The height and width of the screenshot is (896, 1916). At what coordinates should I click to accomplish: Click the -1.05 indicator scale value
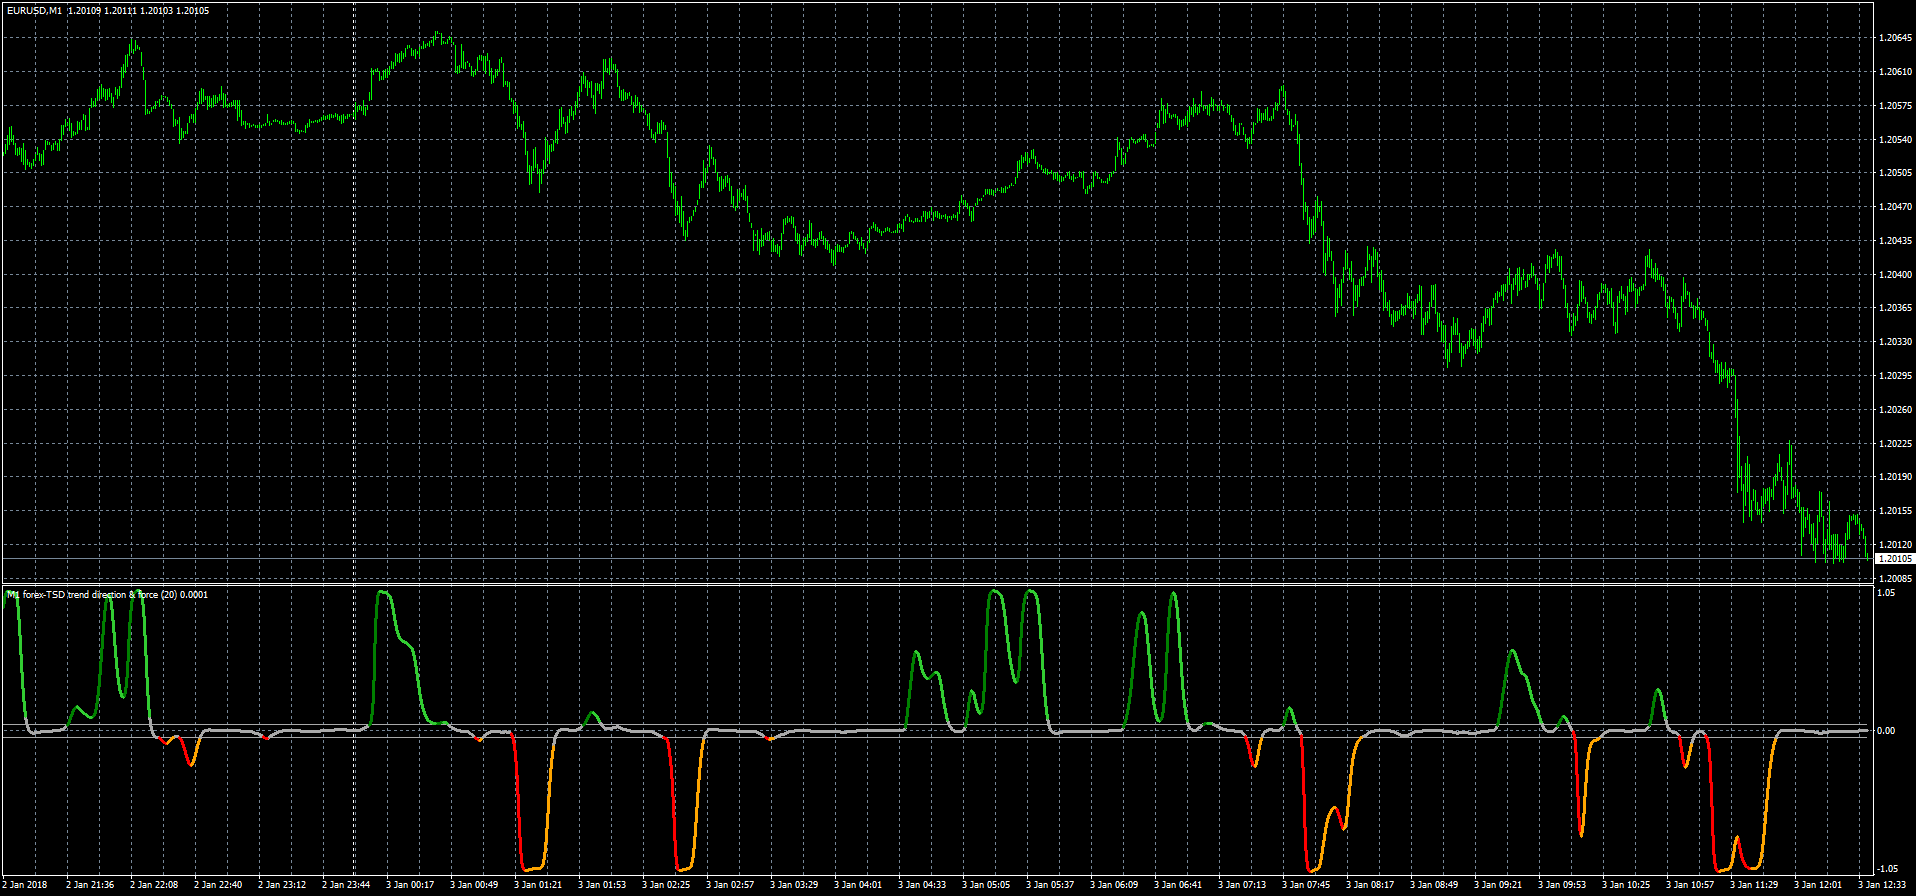click(x=1886, y=869)
